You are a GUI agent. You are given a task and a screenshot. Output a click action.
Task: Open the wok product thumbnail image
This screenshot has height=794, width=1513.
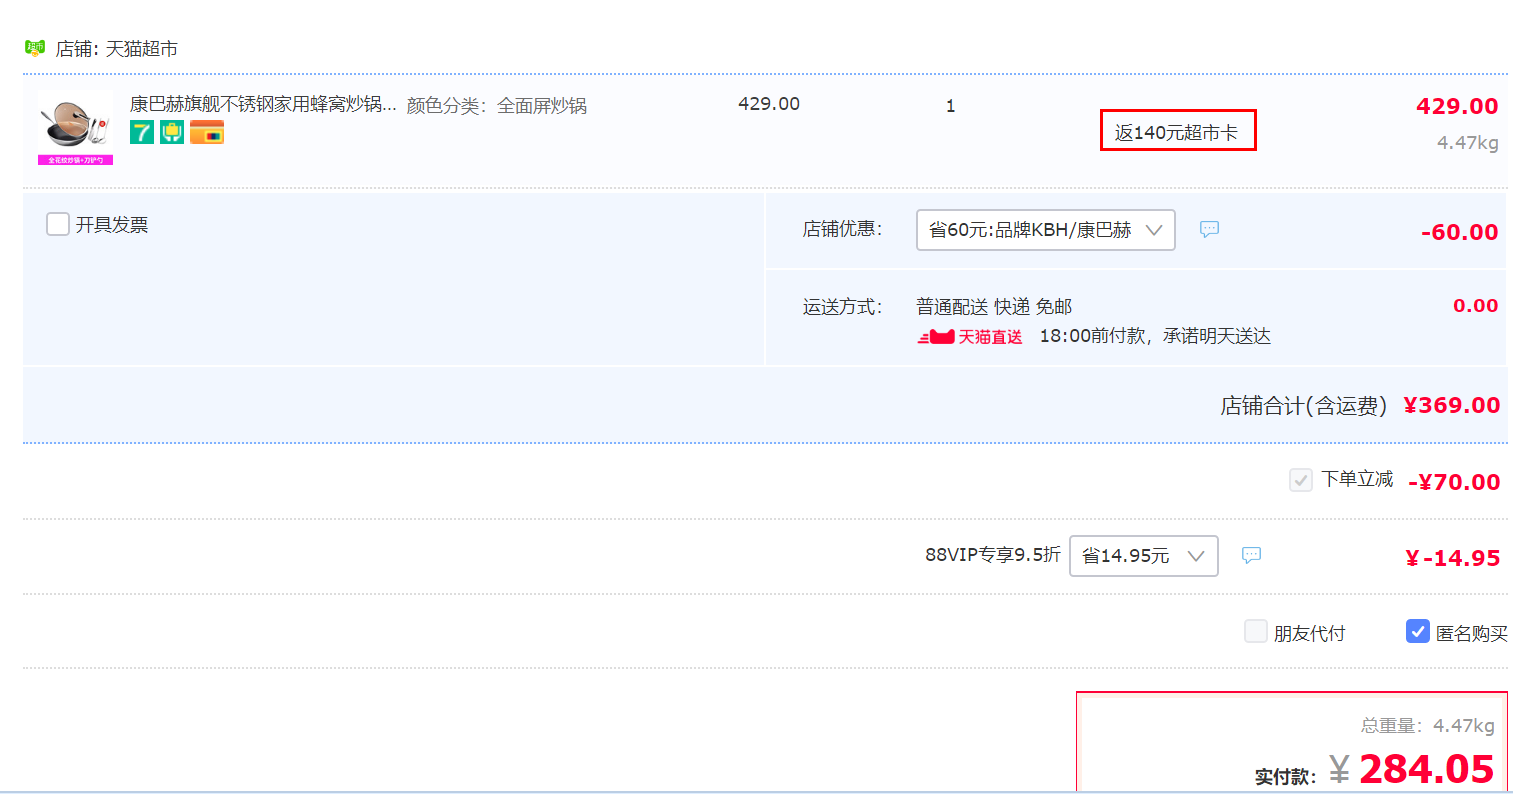click(x=76, y=128)
